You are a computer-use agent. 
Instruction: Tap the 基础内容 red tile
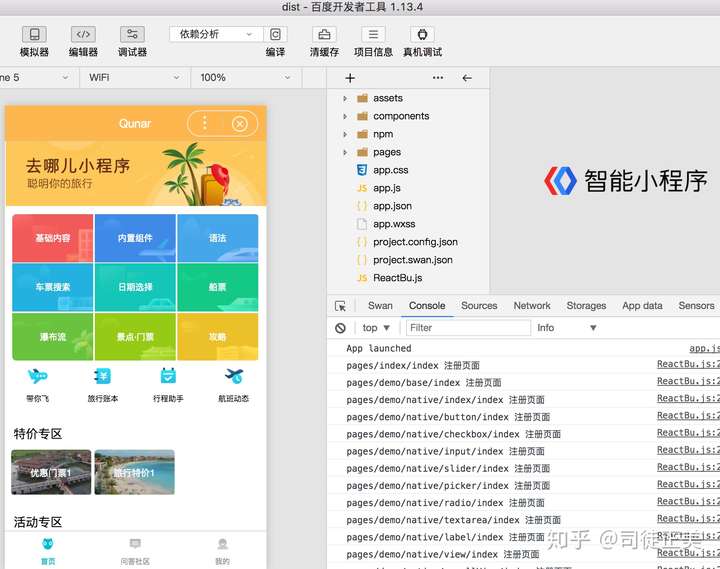click(x=53, y=238)
